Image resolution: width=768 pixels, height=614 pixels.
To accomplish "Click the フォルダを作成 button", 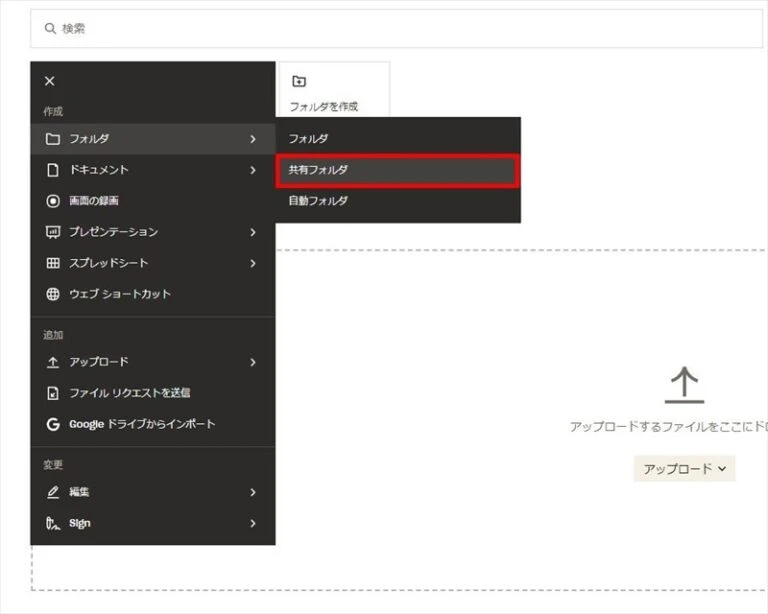I will click(x=334, y=90).
